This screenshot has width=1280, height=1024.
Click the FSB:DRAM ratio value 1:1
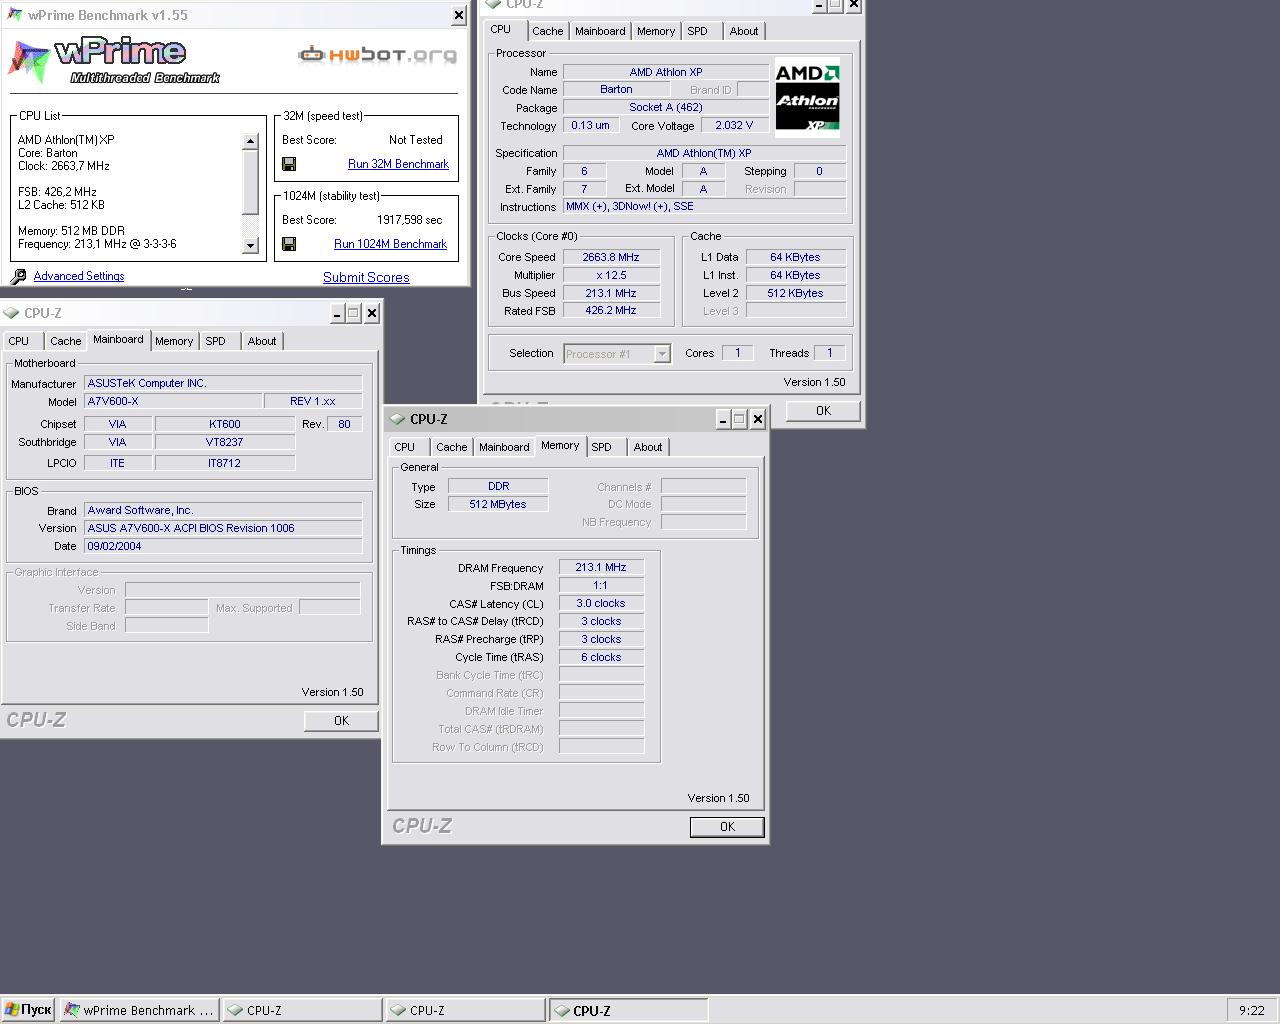[601, 585]
